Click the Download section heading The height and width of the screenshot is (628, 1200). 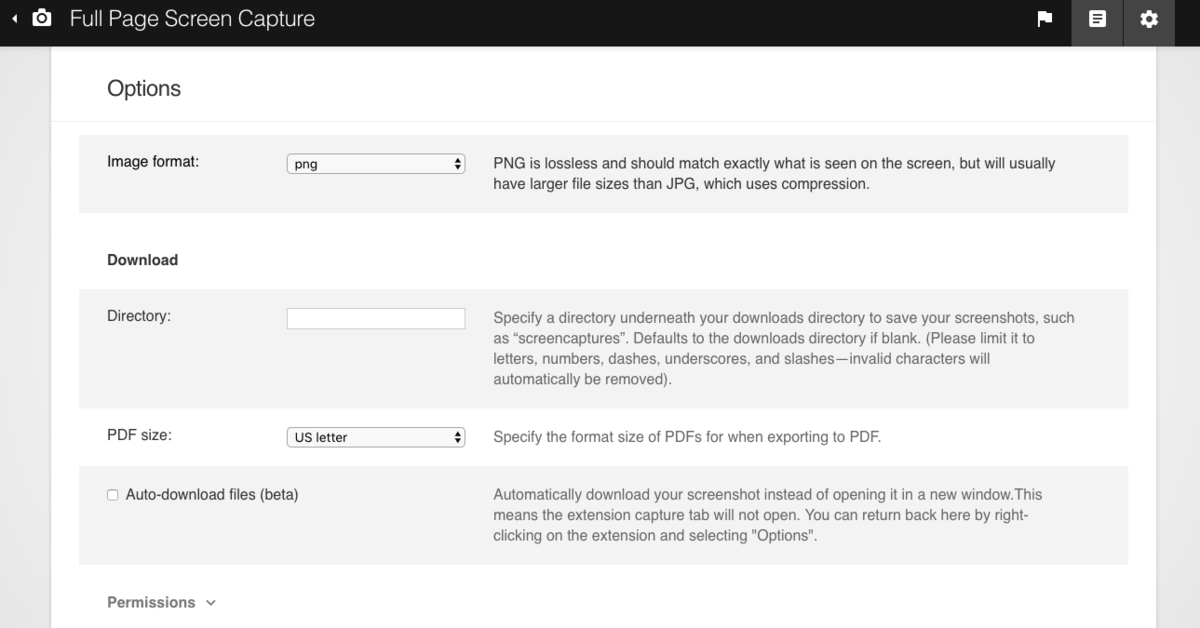tap(142, 260)
